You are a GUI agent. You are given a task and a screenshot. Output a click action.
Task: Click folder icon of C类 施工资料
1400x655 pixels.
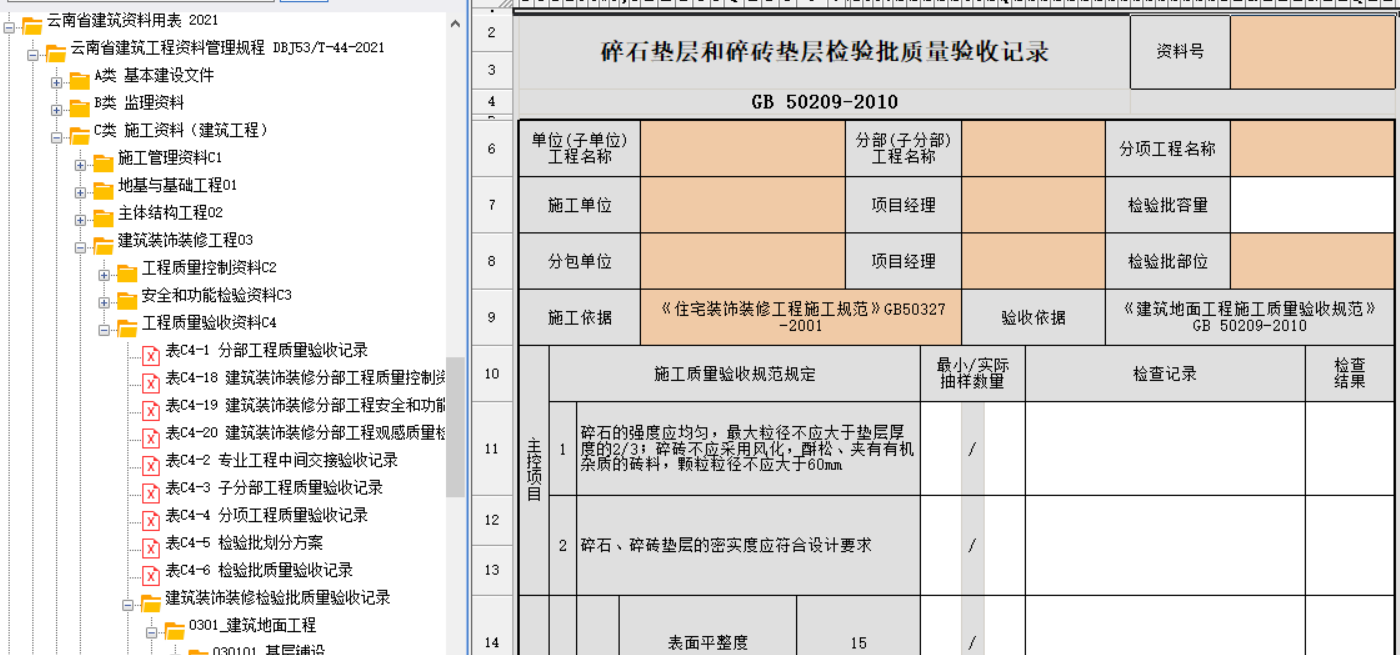click(x=79, y=135)
